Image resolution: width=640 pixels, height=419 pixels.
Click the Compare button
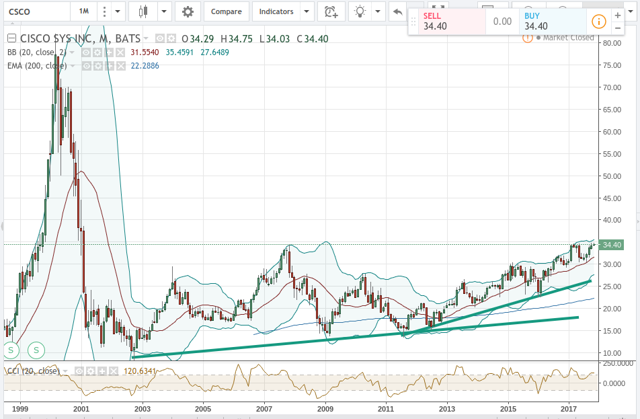point(224,13)
